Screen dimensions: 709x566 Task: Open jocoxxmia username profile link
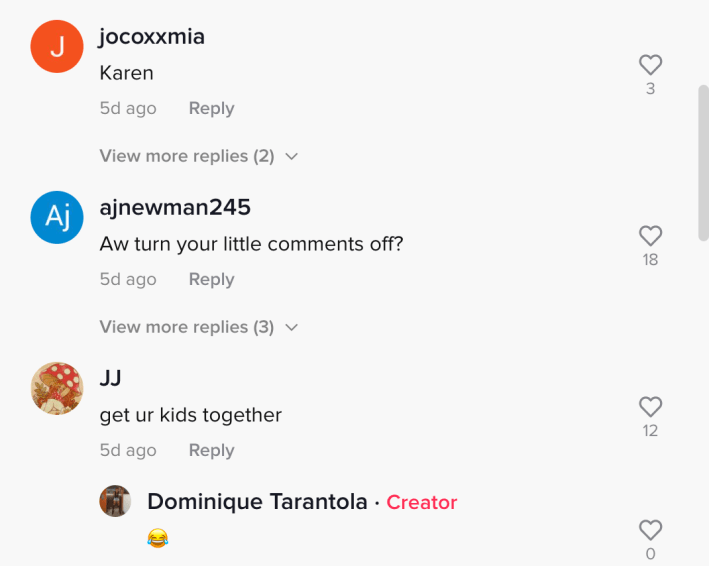(x=152, y=37)
